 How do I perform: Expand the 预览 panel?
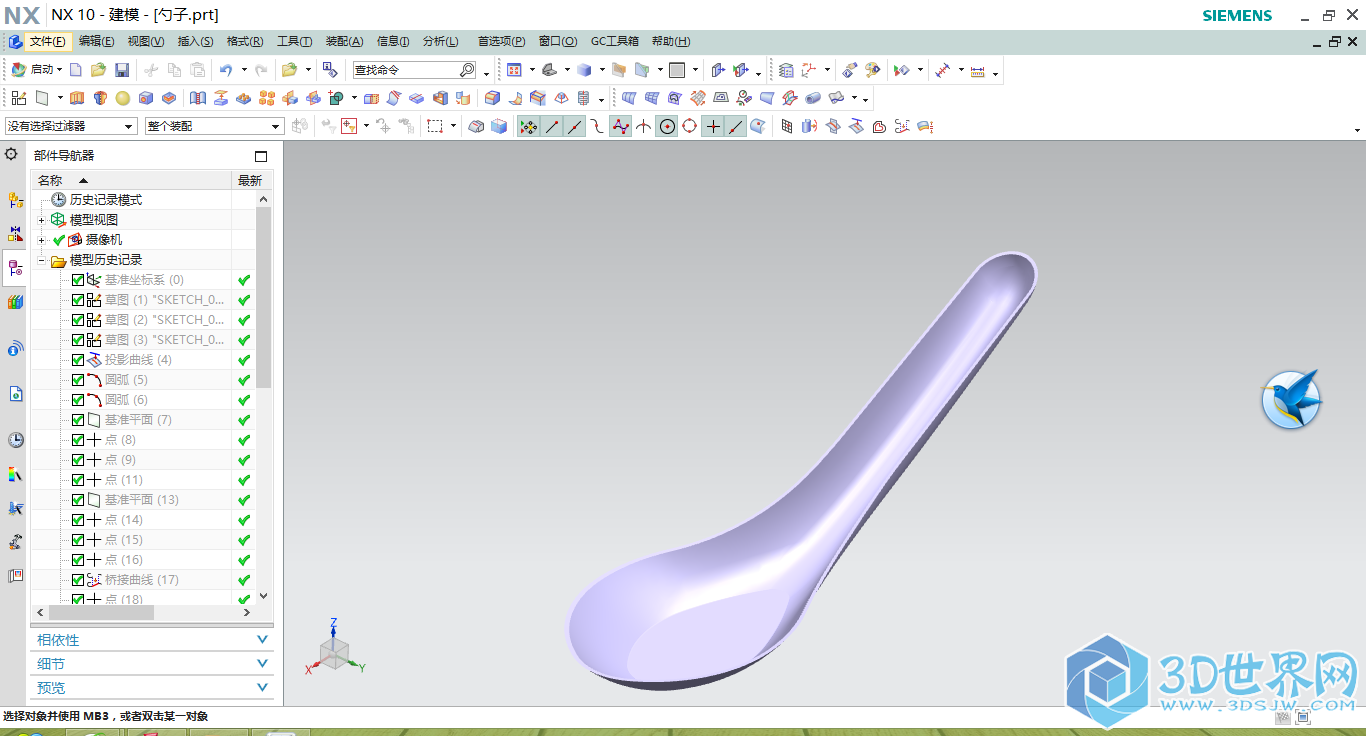152,688
